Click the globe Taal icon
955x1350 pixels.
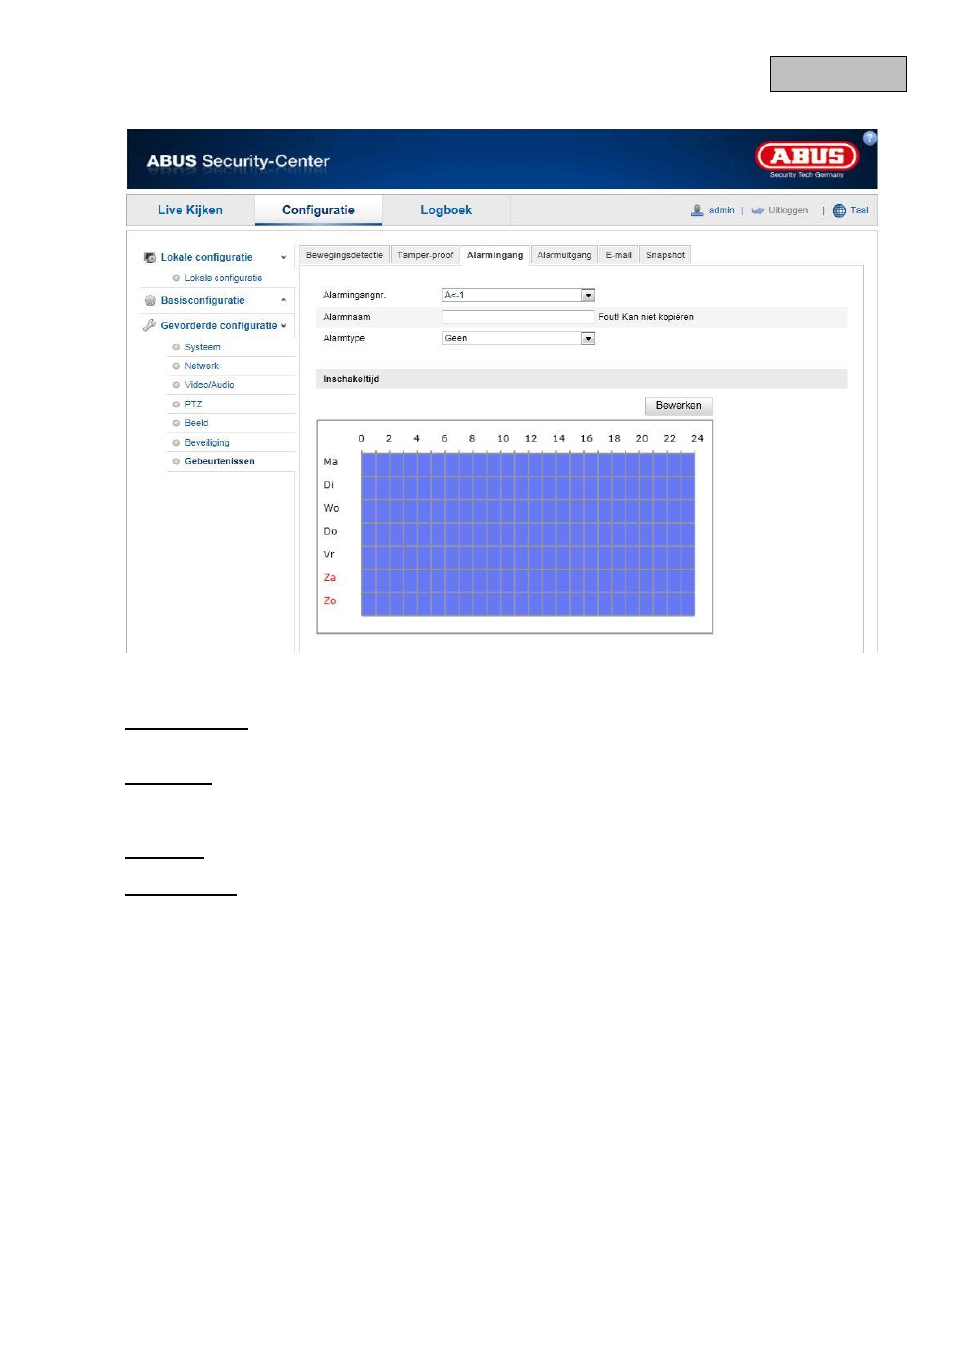pos(839,211)
